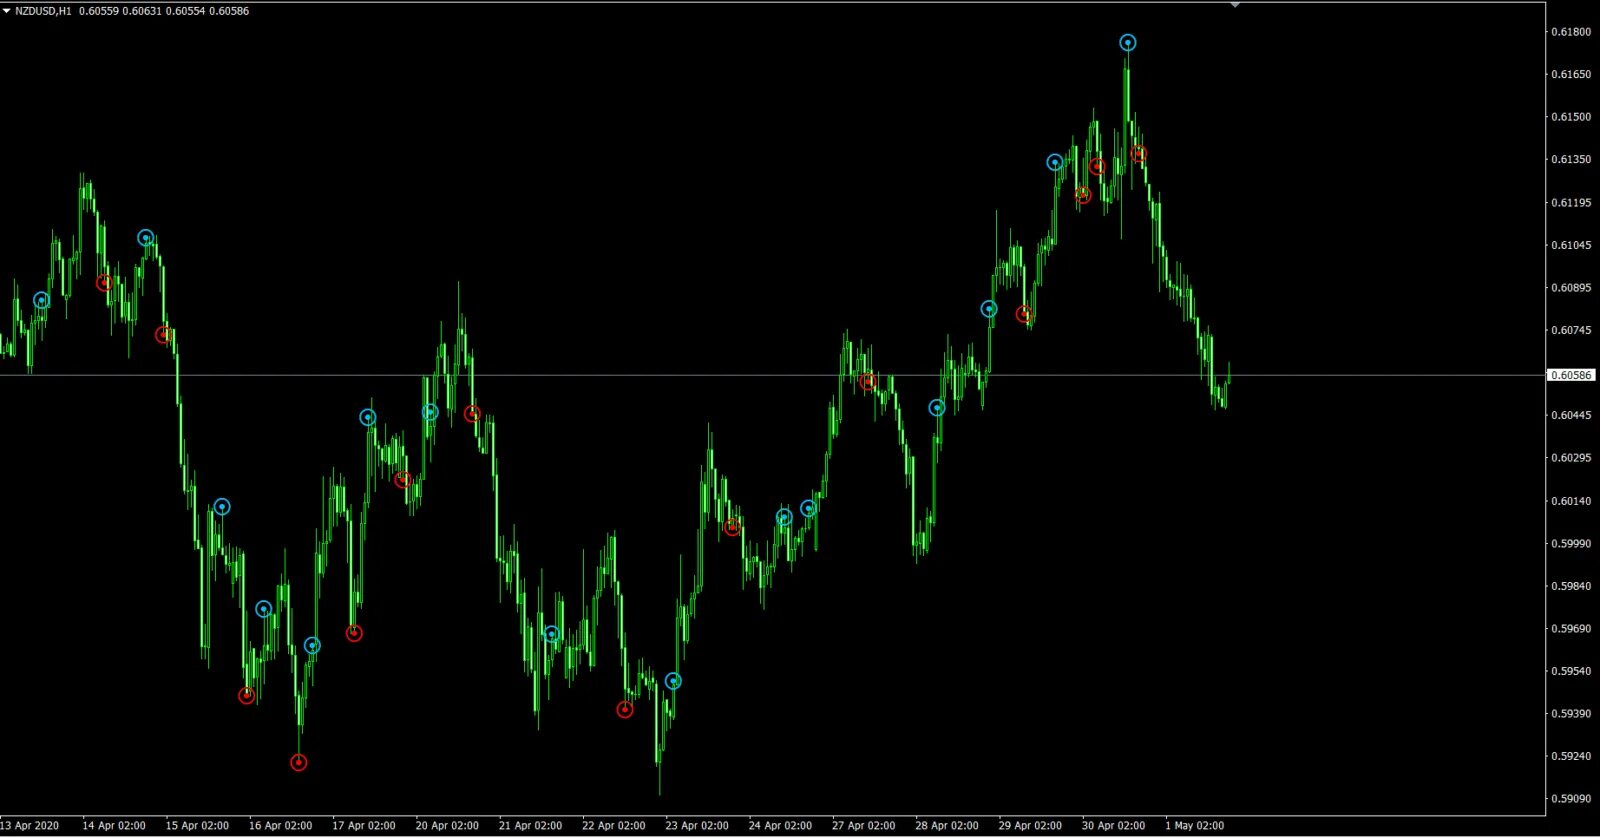Click the 0.59690 price scale label
1600x838 pixels.
(1570, 628)
